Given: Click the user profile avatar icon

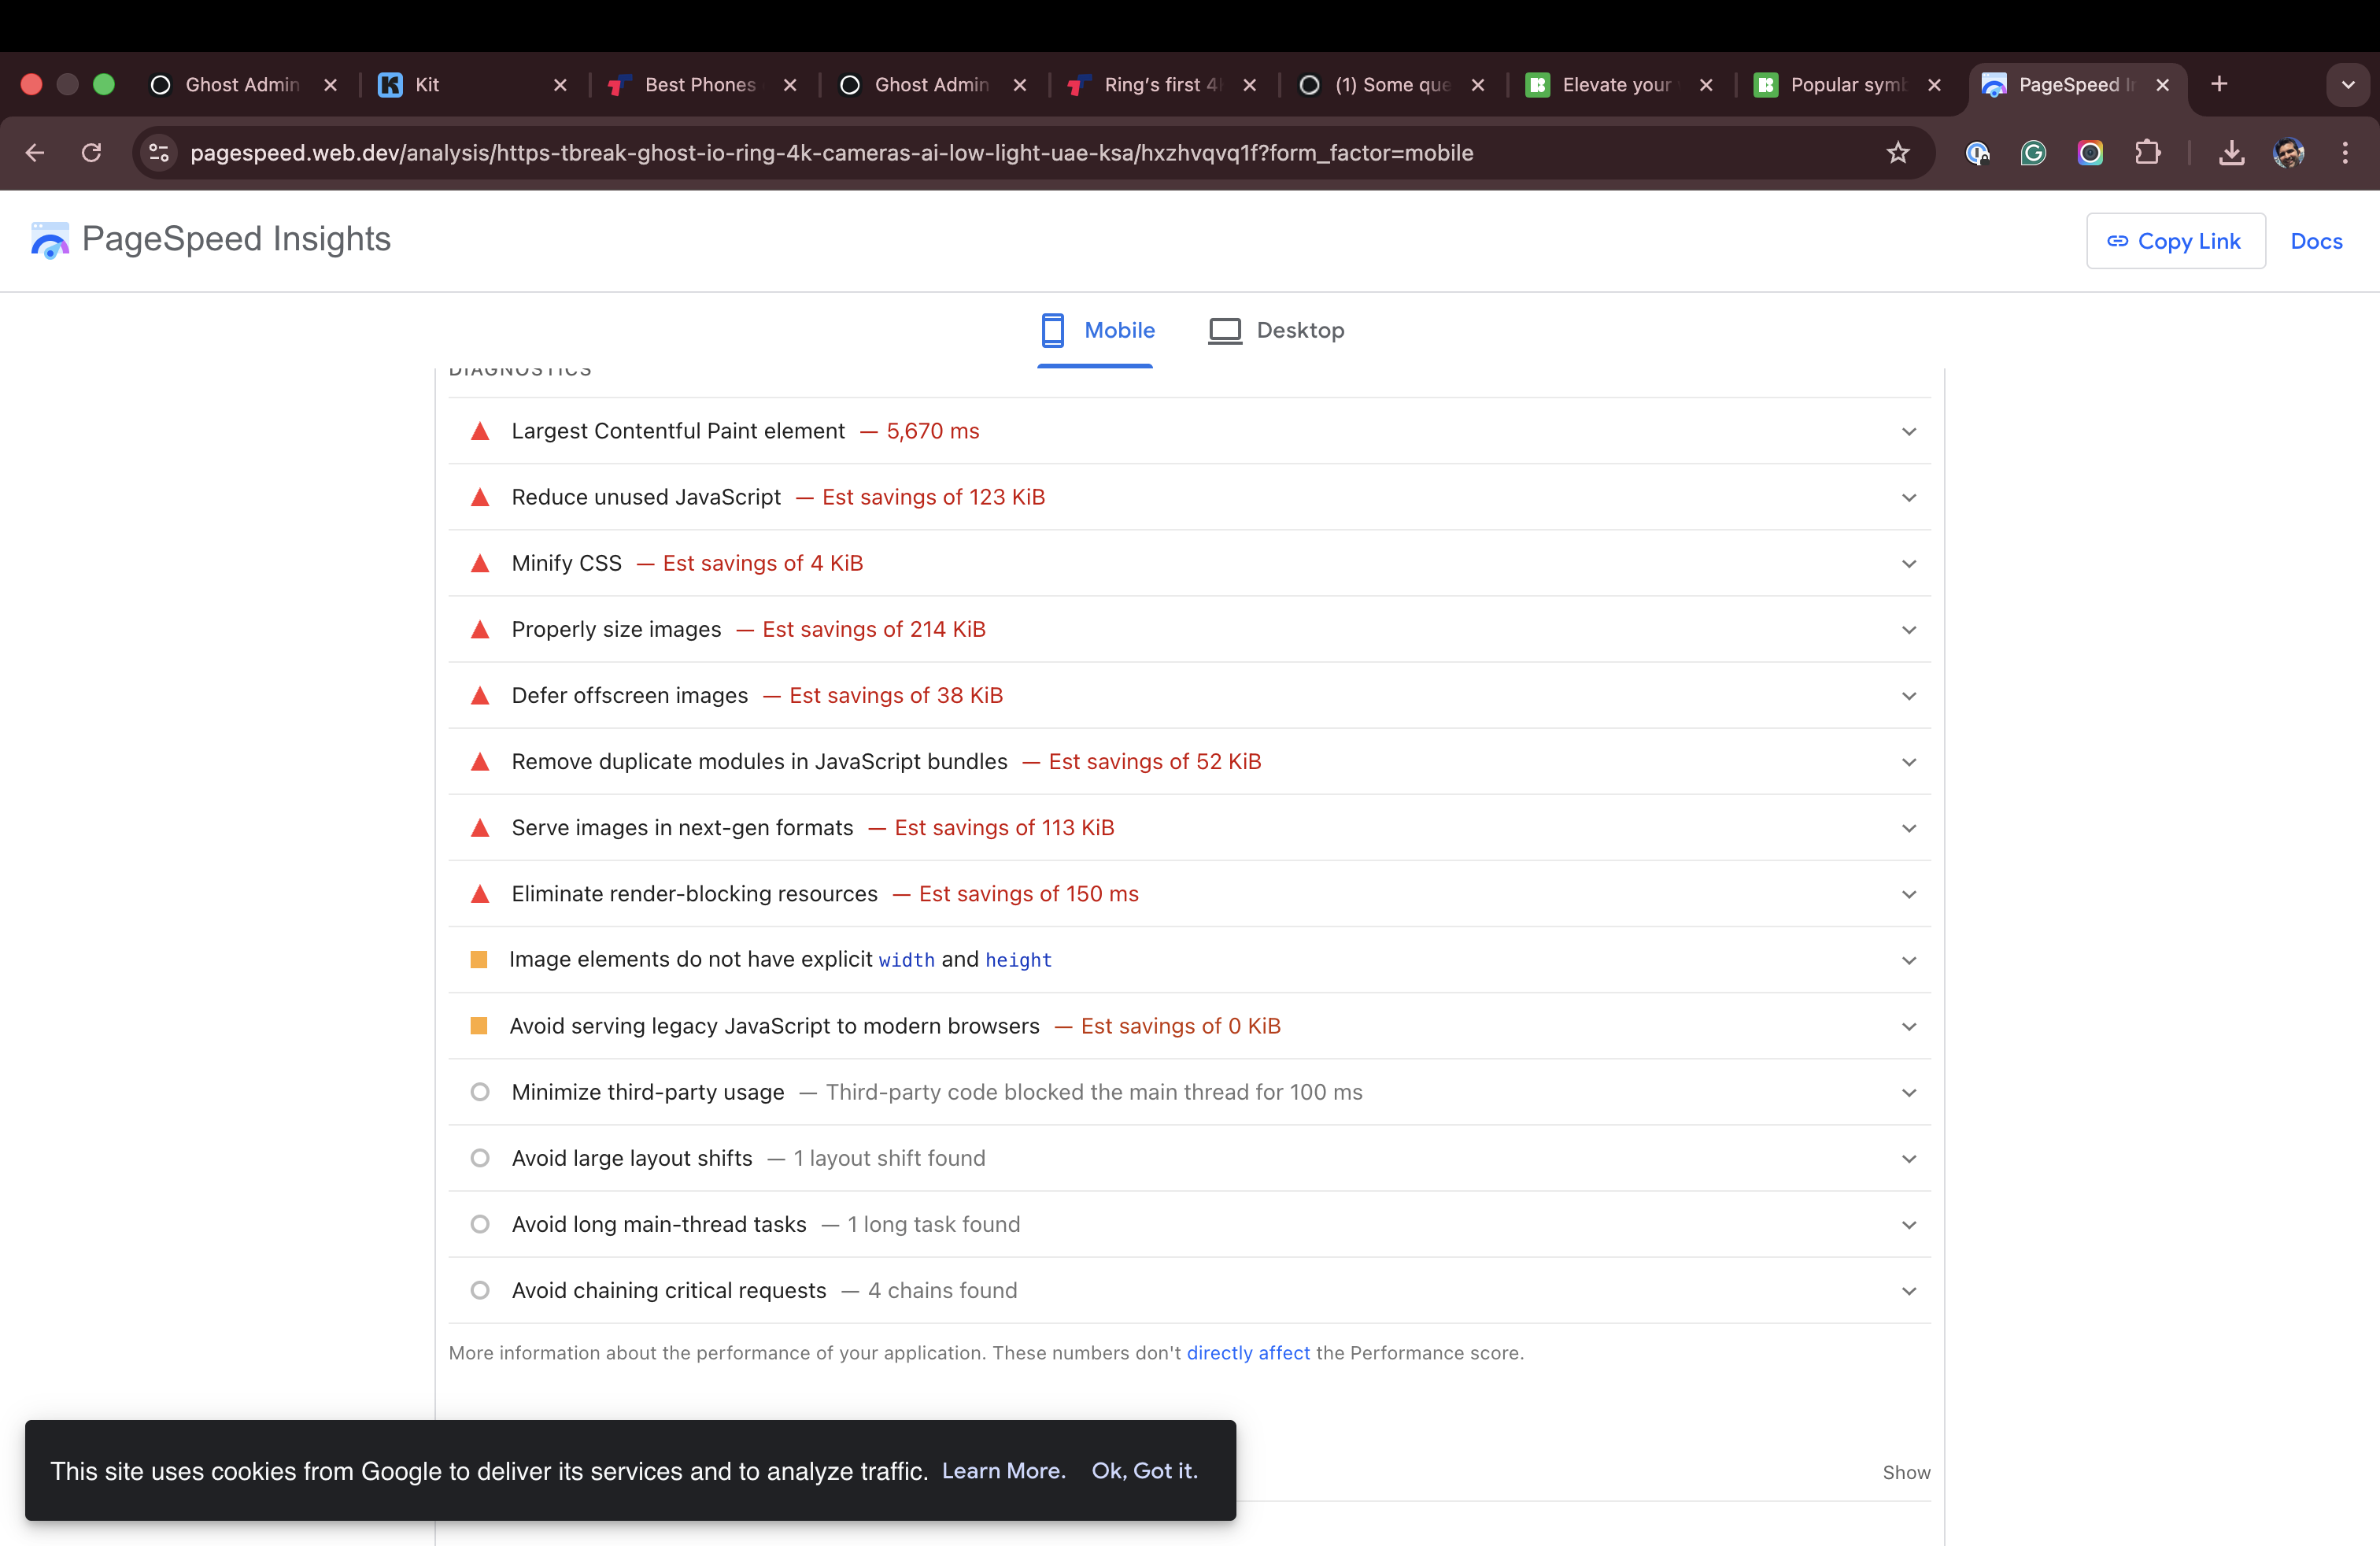Looking at the screenshot, I should coord(2289,153).
